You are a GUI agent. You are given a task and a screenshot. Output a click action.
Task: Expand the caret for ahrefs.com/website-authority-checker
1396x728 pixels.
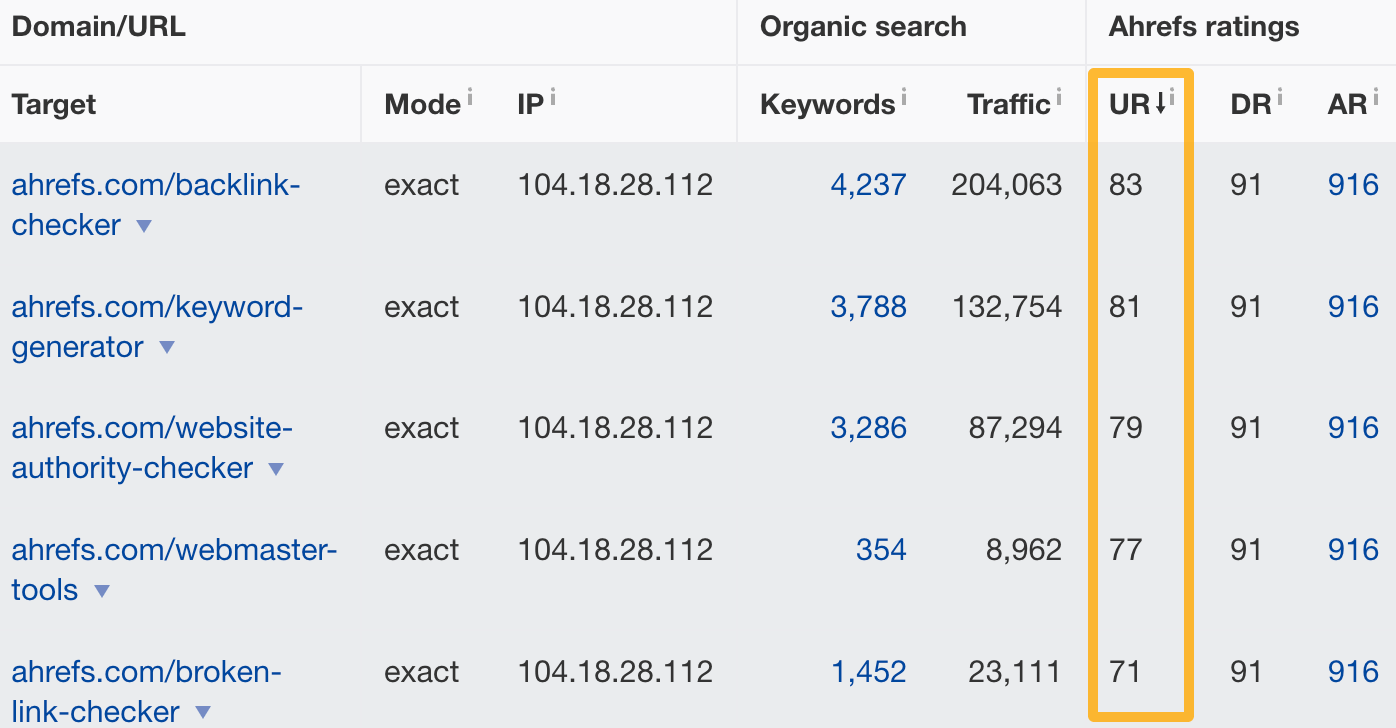[x=277, y=469]
